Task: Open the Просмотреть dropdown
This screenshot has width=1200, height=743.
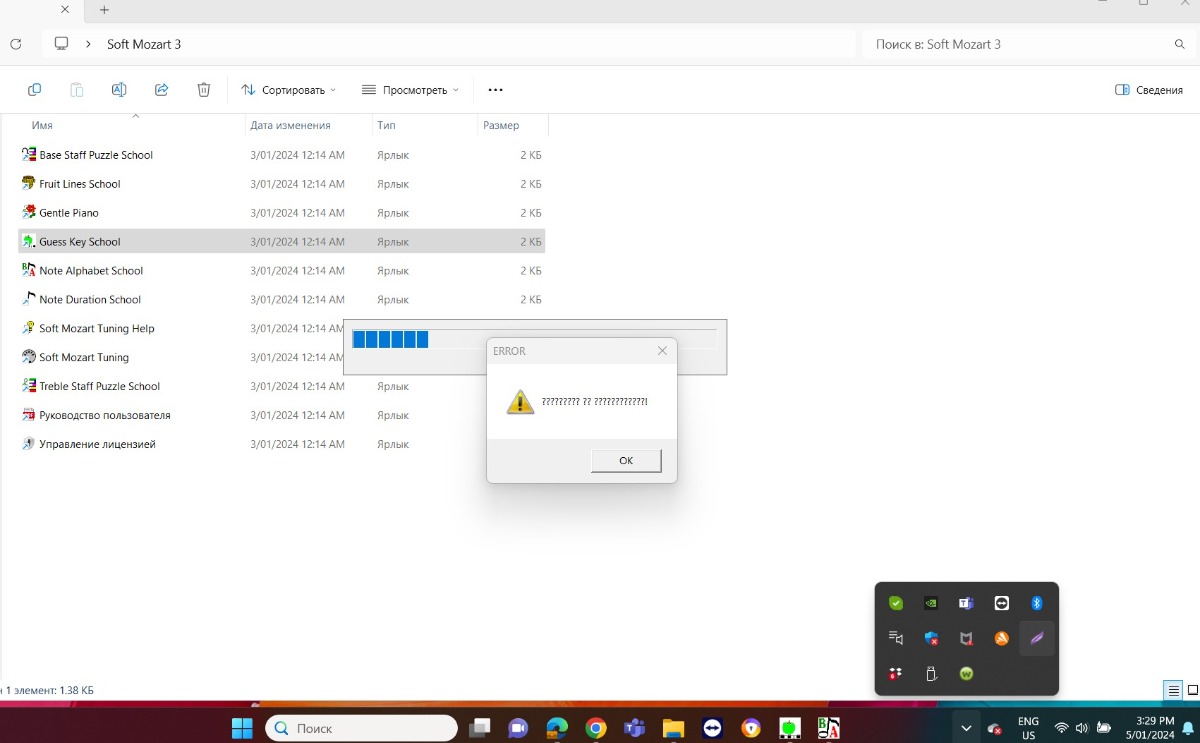Action: [410, 90]
